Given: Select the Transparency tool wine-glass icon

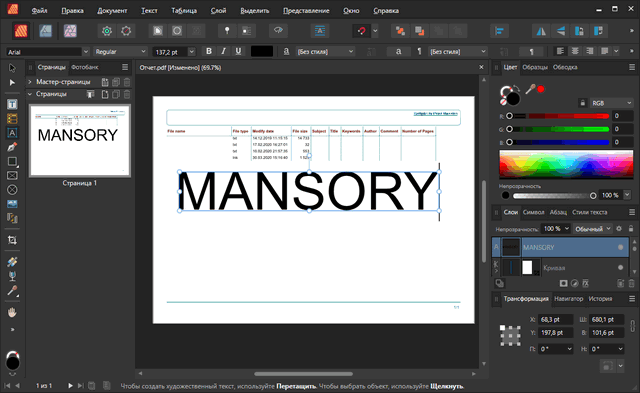Looking at the screenshot, I should tap(12, 276).
